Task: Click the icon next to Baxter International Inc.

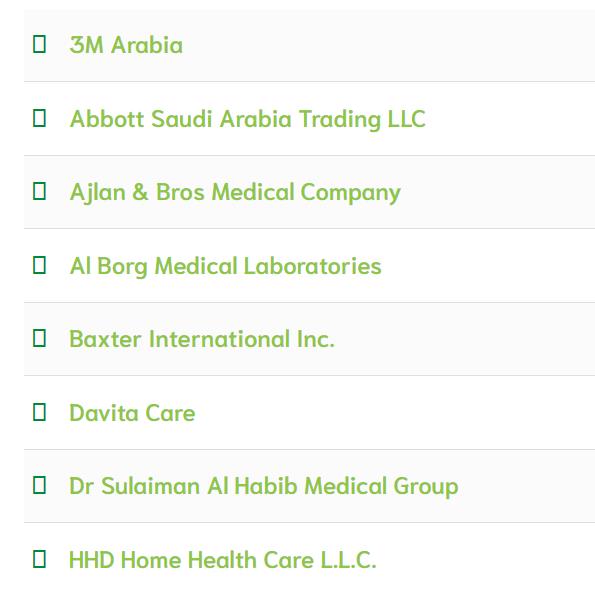Action: click(39, 338)
